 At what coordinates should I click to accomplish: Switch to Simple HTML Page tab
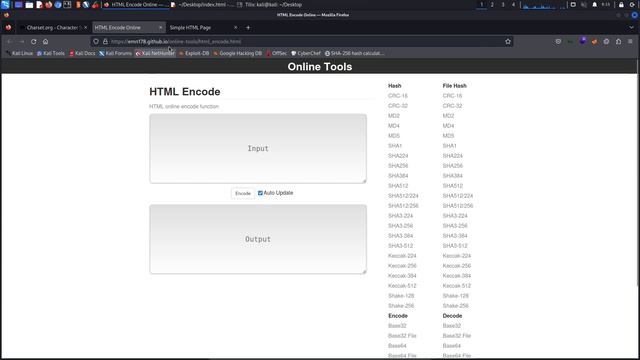(203, 28)
